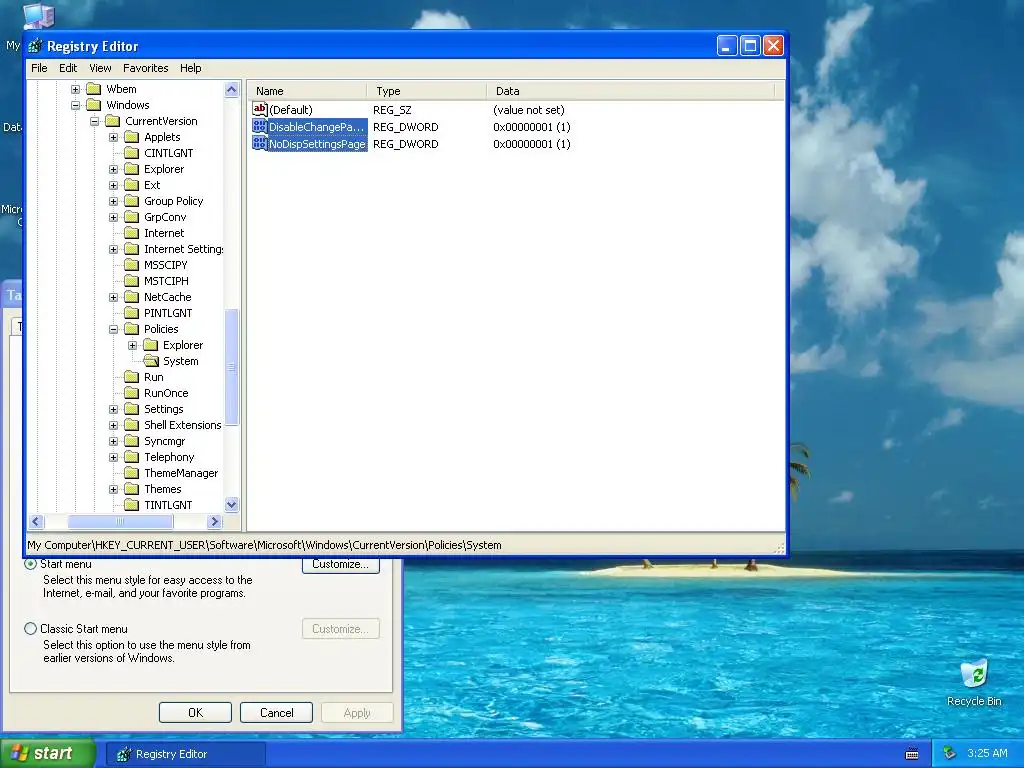Screen dimensions: 1024x768
Task: Select the Explorer key under CurrentVersion
Action: click(164, 169)
